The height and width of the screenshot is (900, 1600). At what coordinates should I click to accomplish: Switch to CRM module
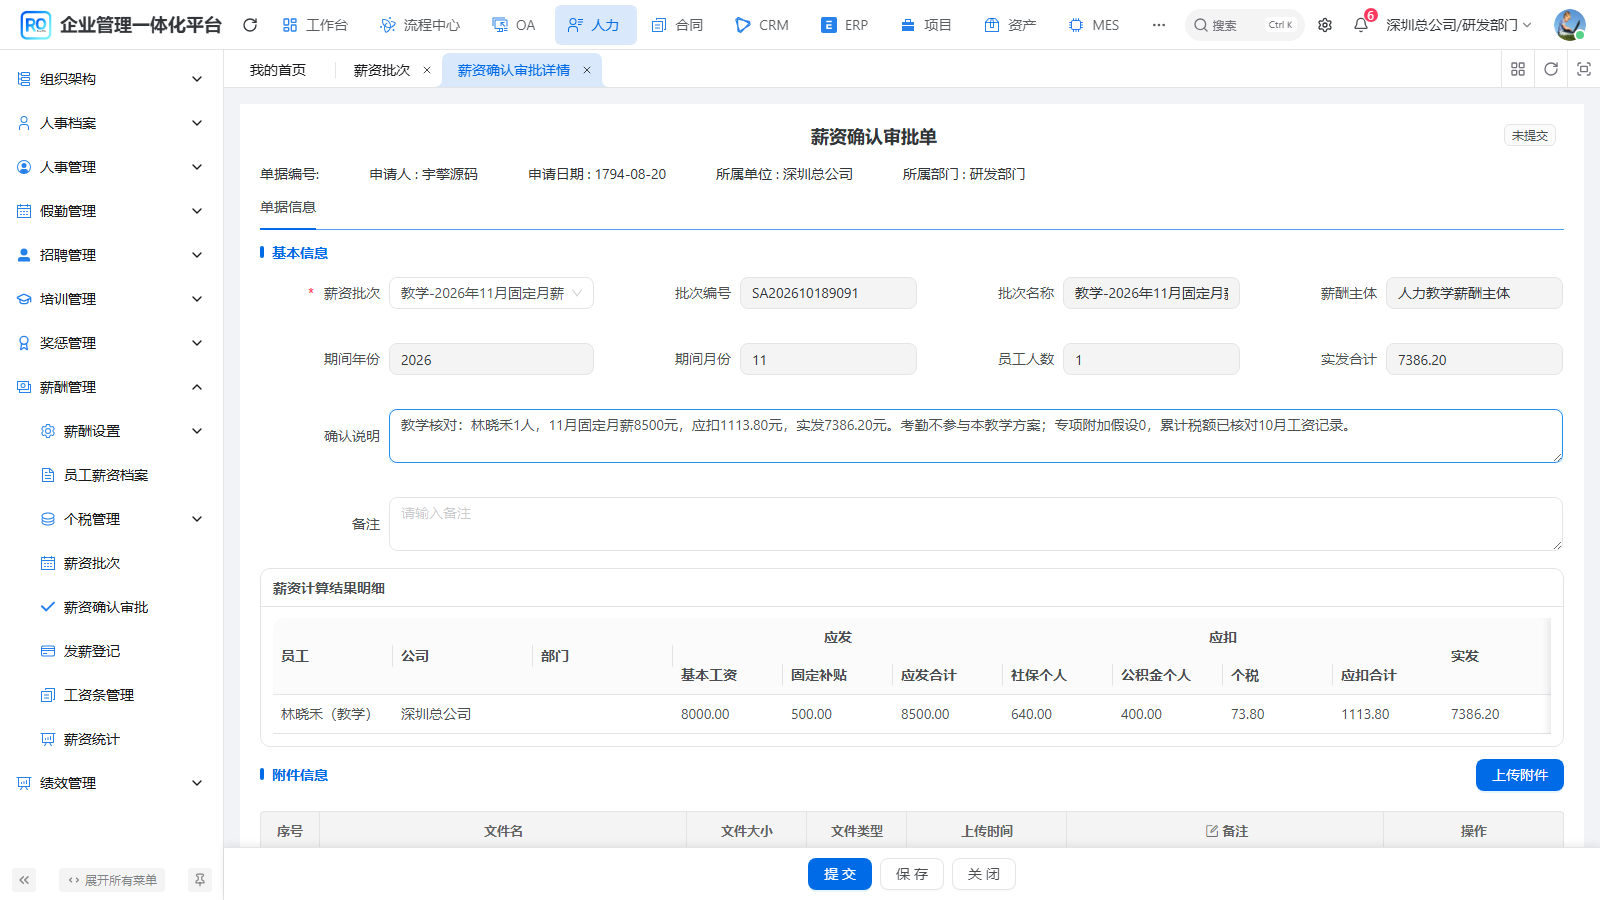coord(762,25)
